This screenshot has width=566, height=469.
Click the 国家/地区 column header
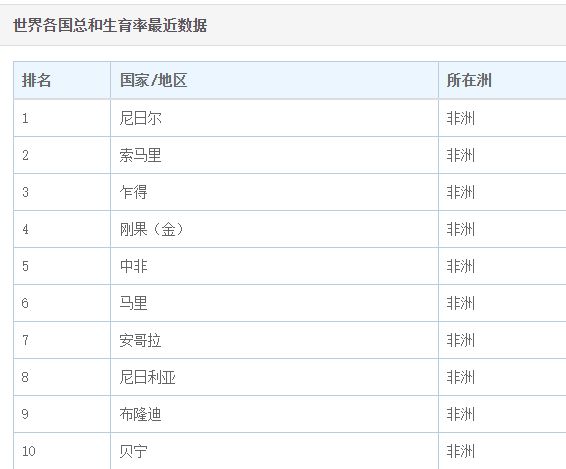point(274,80)
